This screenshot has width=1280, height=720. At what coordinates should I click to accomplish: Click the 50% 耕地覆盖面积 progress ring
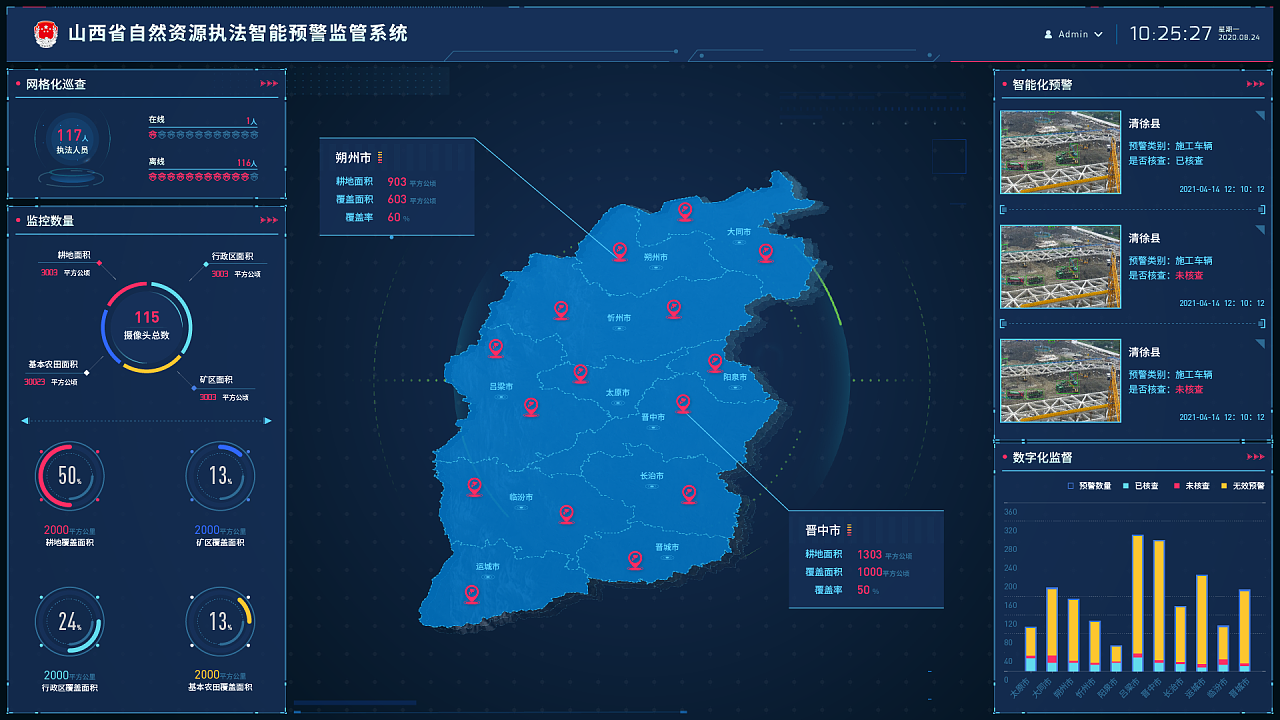tap(68, 476)
